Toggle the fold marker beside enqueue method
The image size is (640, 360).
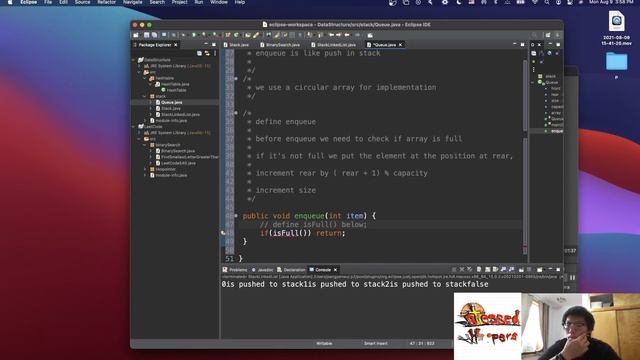(236, 216)
